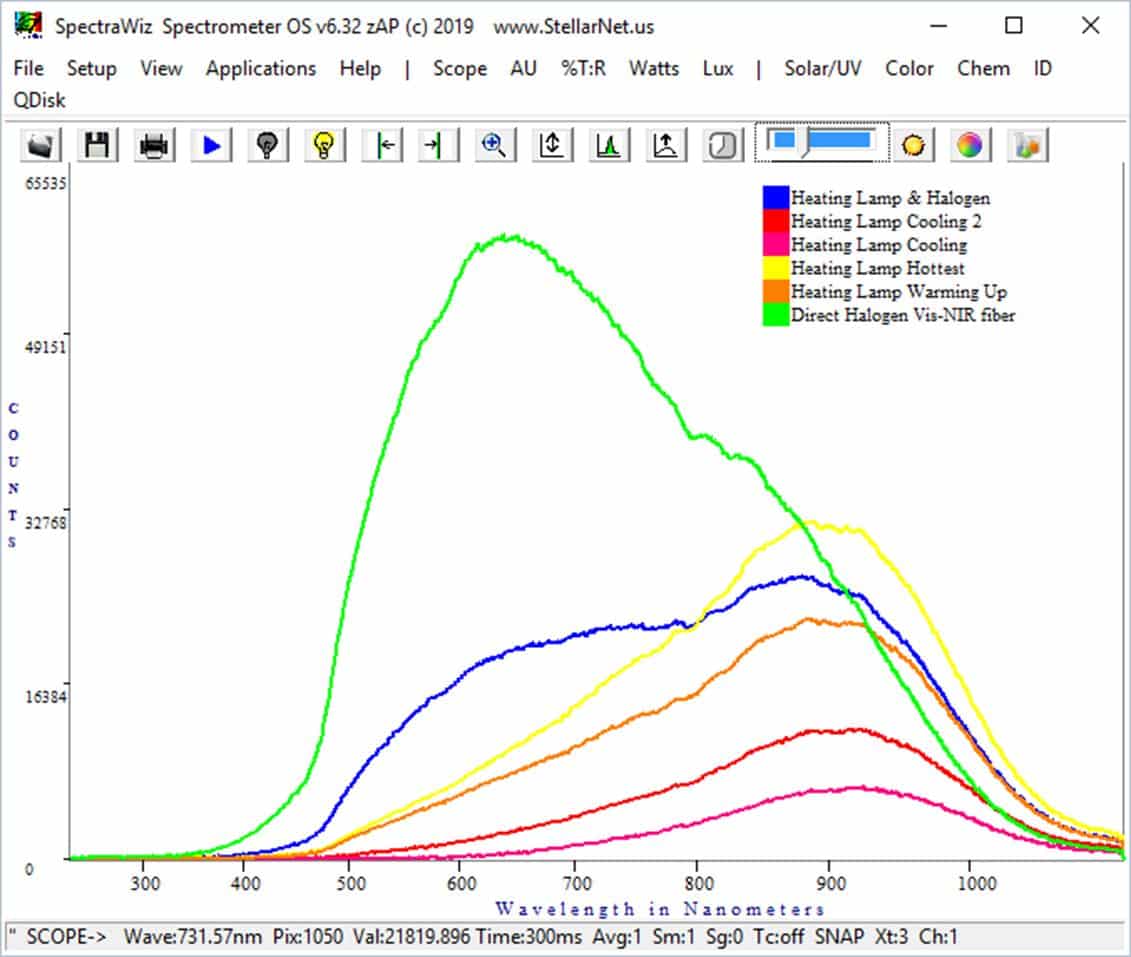Click the integration time clock icon
The height and width of the screenshot is (957, 1131).
click(723, 145)
